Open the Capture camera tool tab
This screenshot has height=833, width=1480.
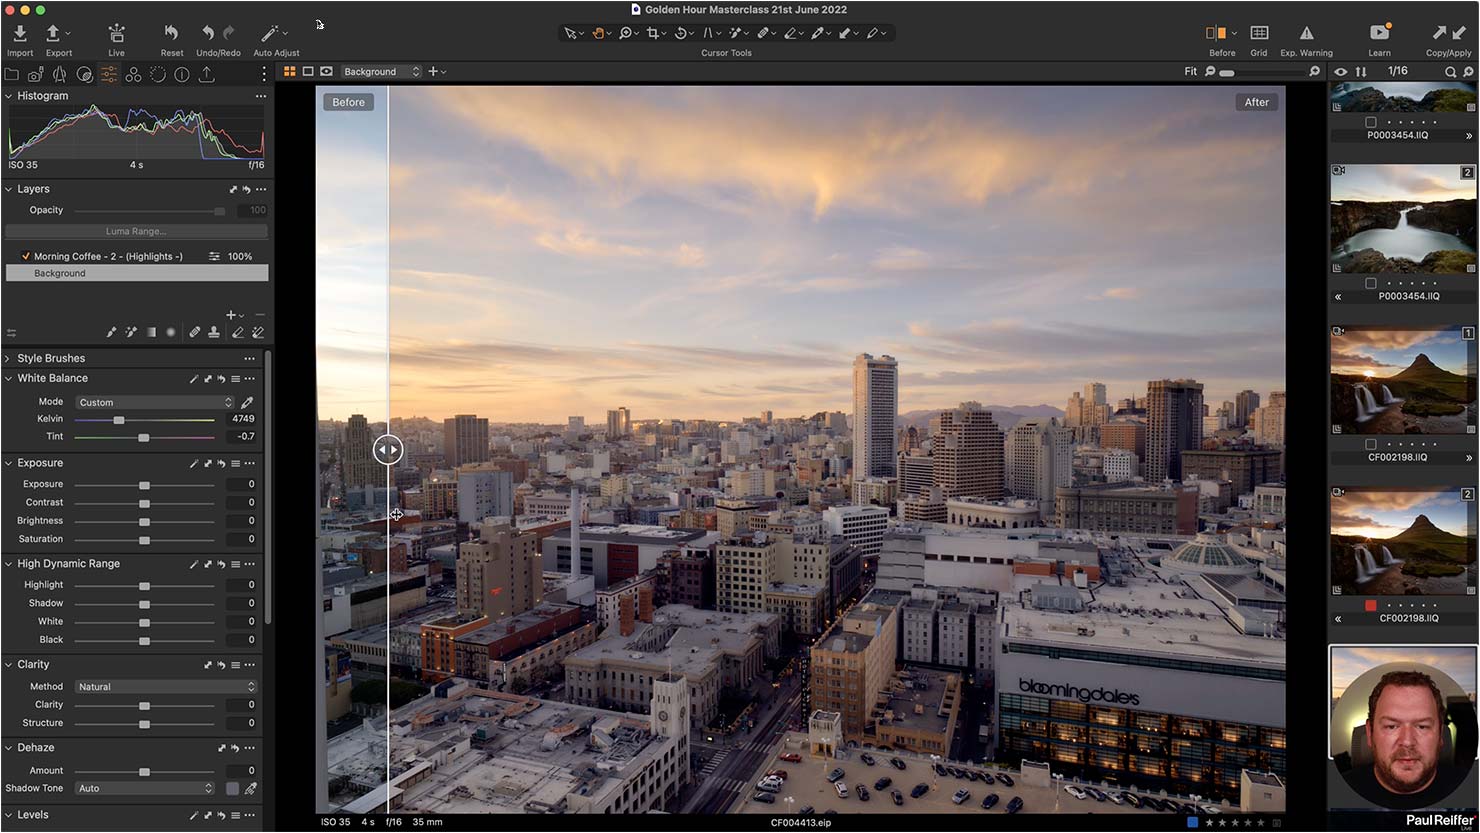(x=35, y=74)
